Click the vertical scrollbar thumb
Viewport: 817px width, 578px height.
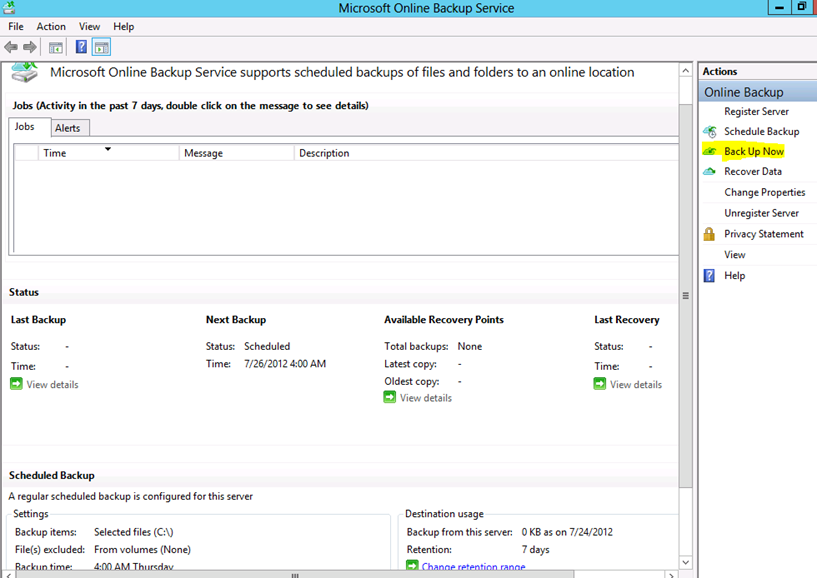point(686,296)
